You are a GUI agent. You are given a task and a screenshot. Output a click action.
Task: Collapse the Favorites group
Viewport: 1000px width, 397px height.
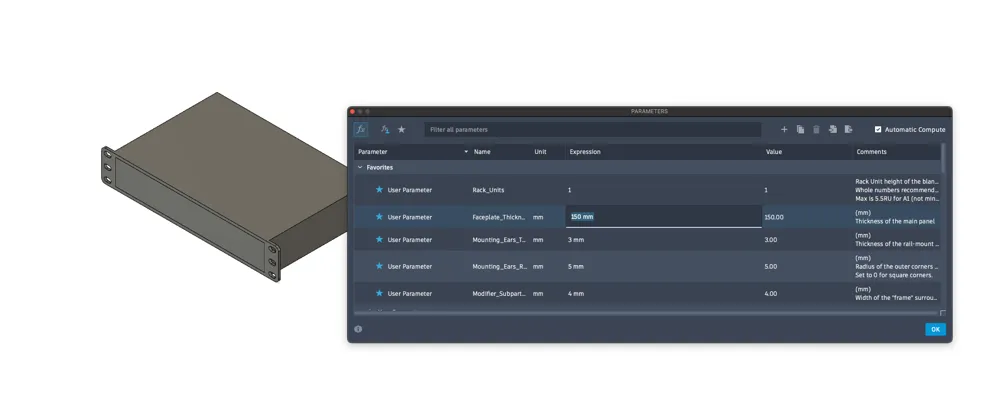(x=360, y=167)
